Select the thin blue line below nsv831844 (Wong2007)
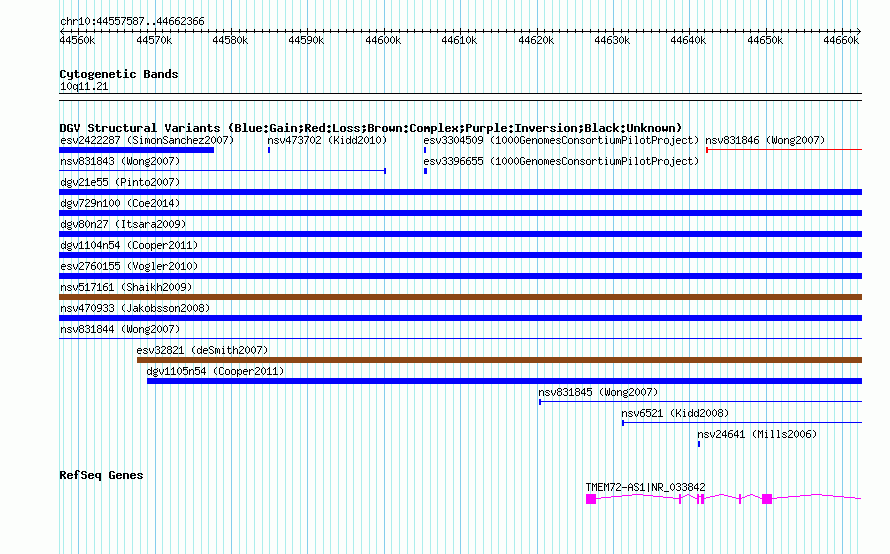This screenshot has height=554, width=890. click(460, 339)
